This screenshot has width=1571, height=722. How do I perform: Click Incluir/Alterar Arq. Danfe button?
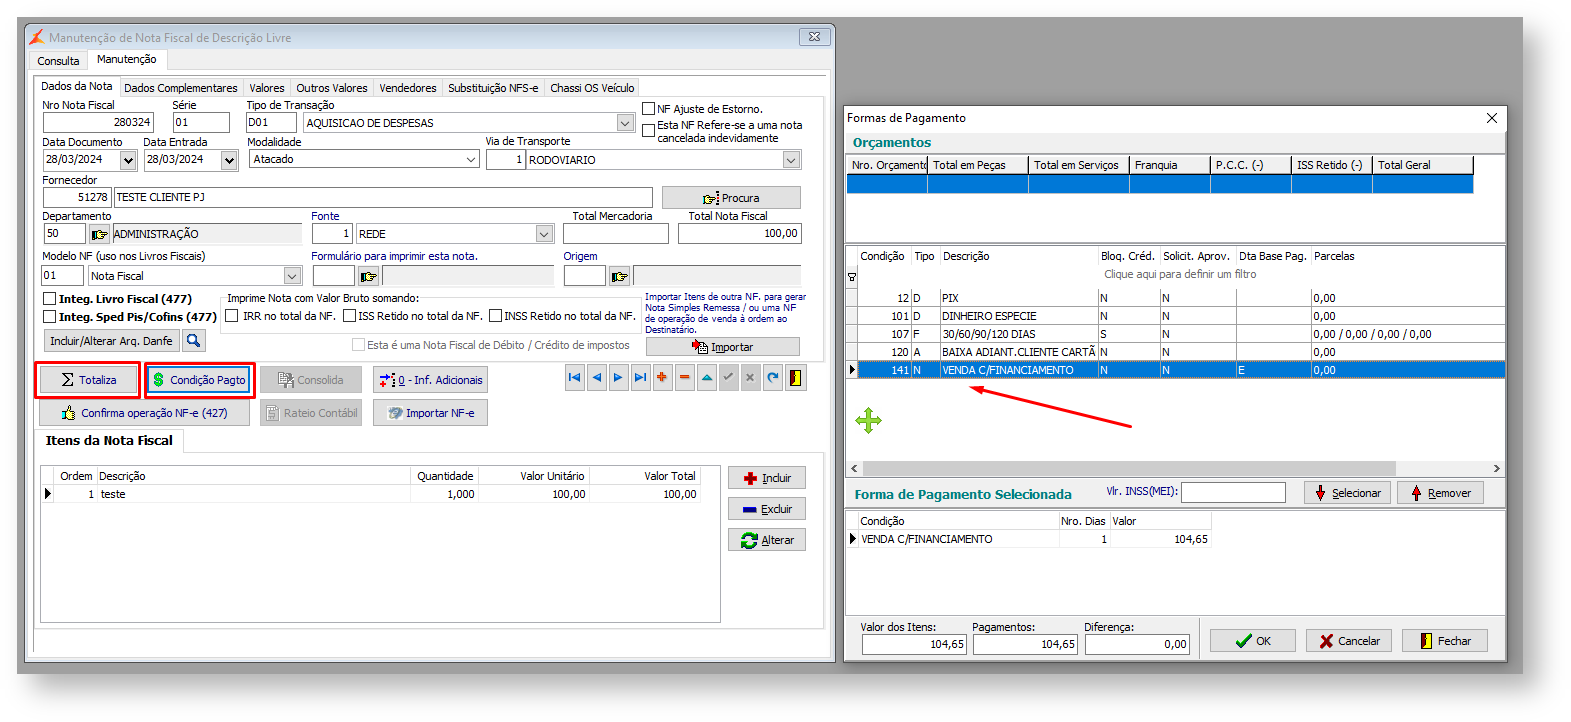tap(111, 341)
